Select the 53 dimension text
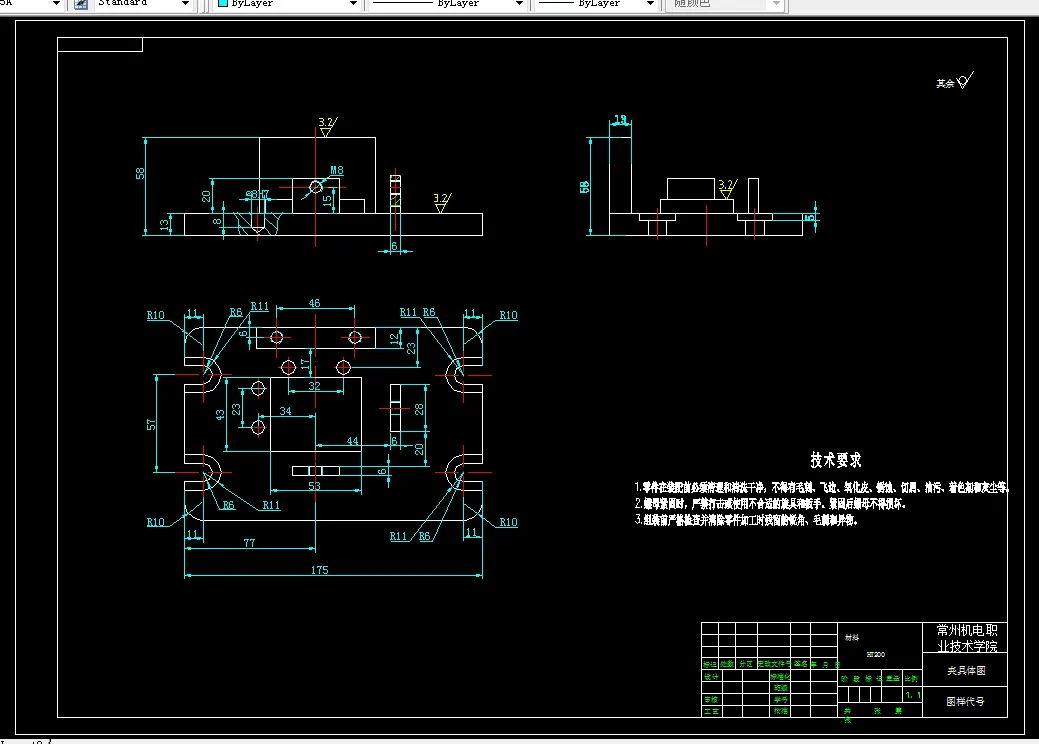 coord(314,486)
